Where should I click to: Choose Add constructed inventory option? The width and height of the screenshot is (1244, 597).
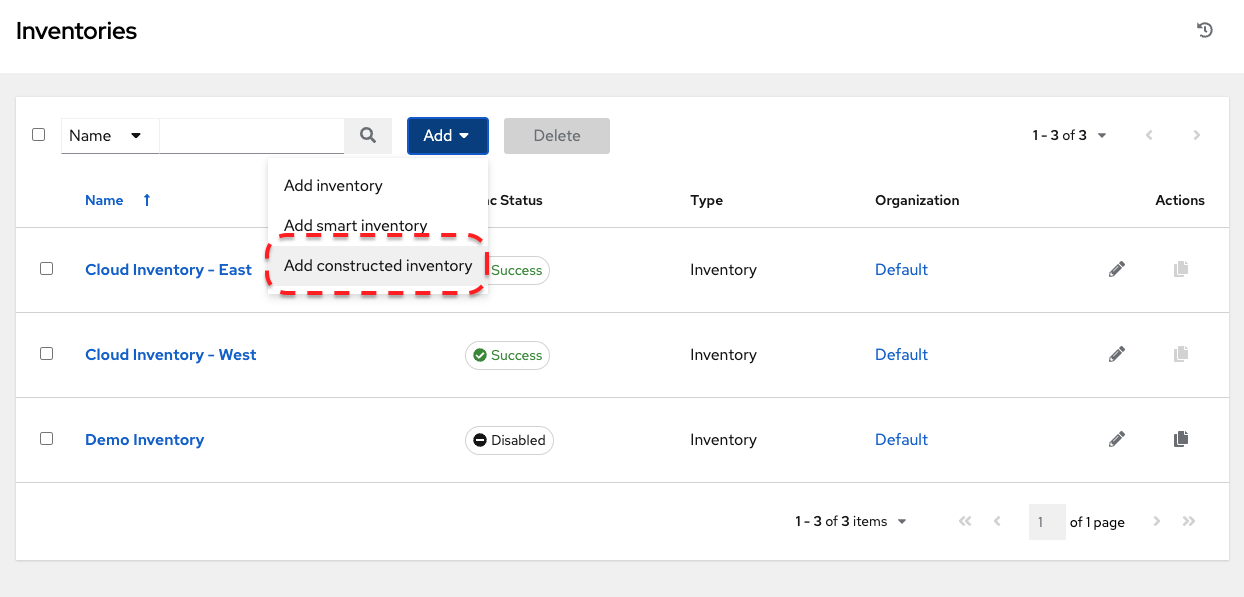point(378,266)
